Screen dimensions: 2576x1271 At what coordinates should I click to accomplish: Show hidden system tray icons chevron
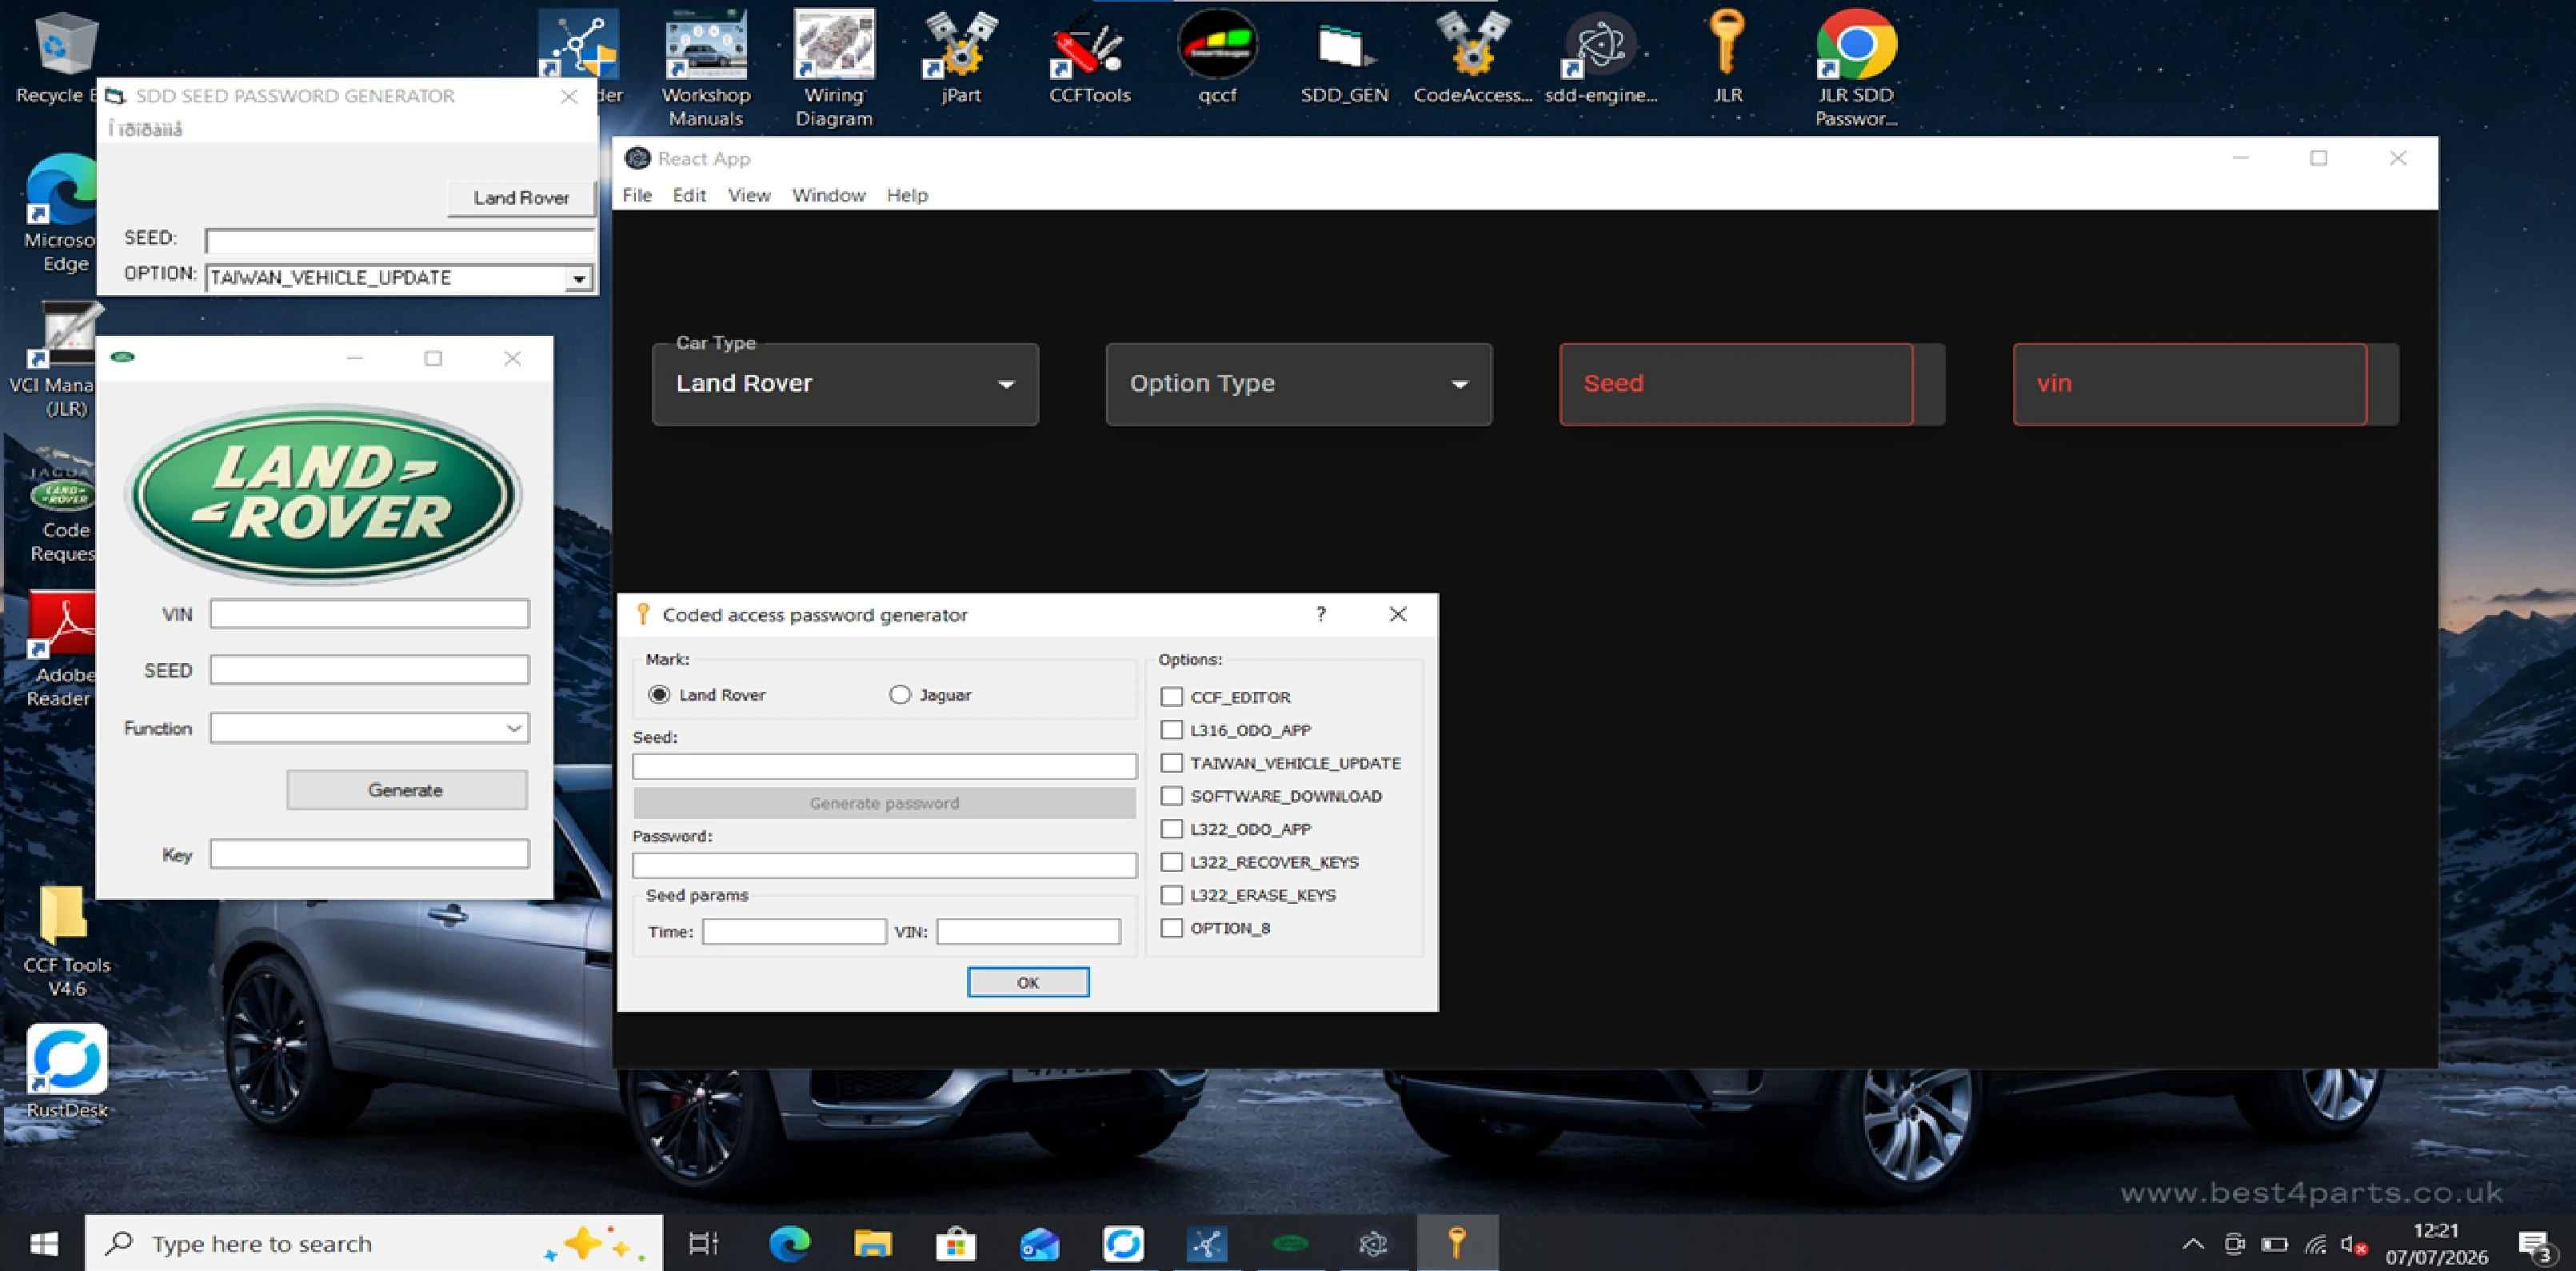click(x=2193, y=1244)
